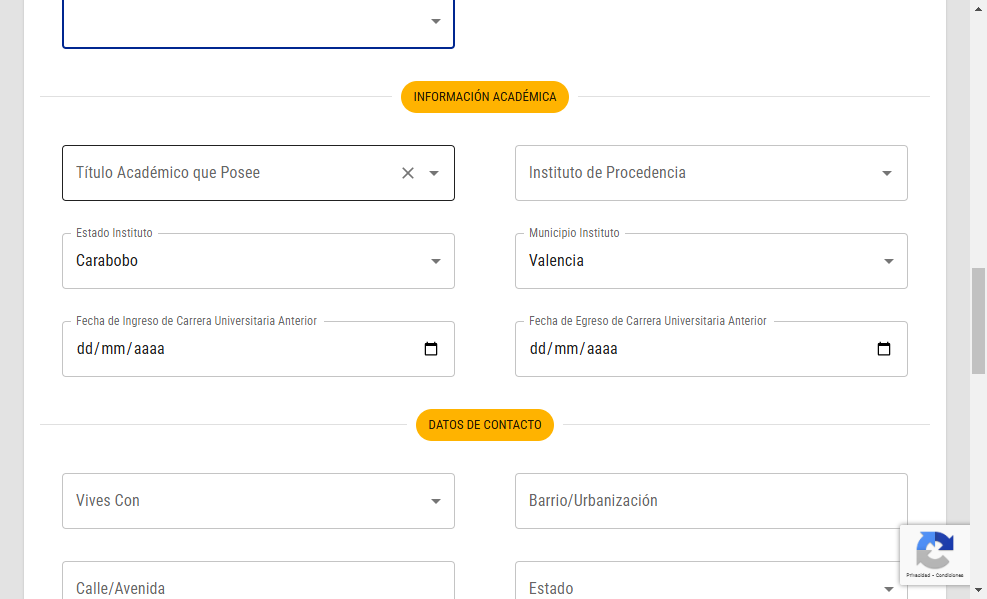The image size is (987, 599).
Task: Click the vertical scrollbar thumb
Action: 978,321
